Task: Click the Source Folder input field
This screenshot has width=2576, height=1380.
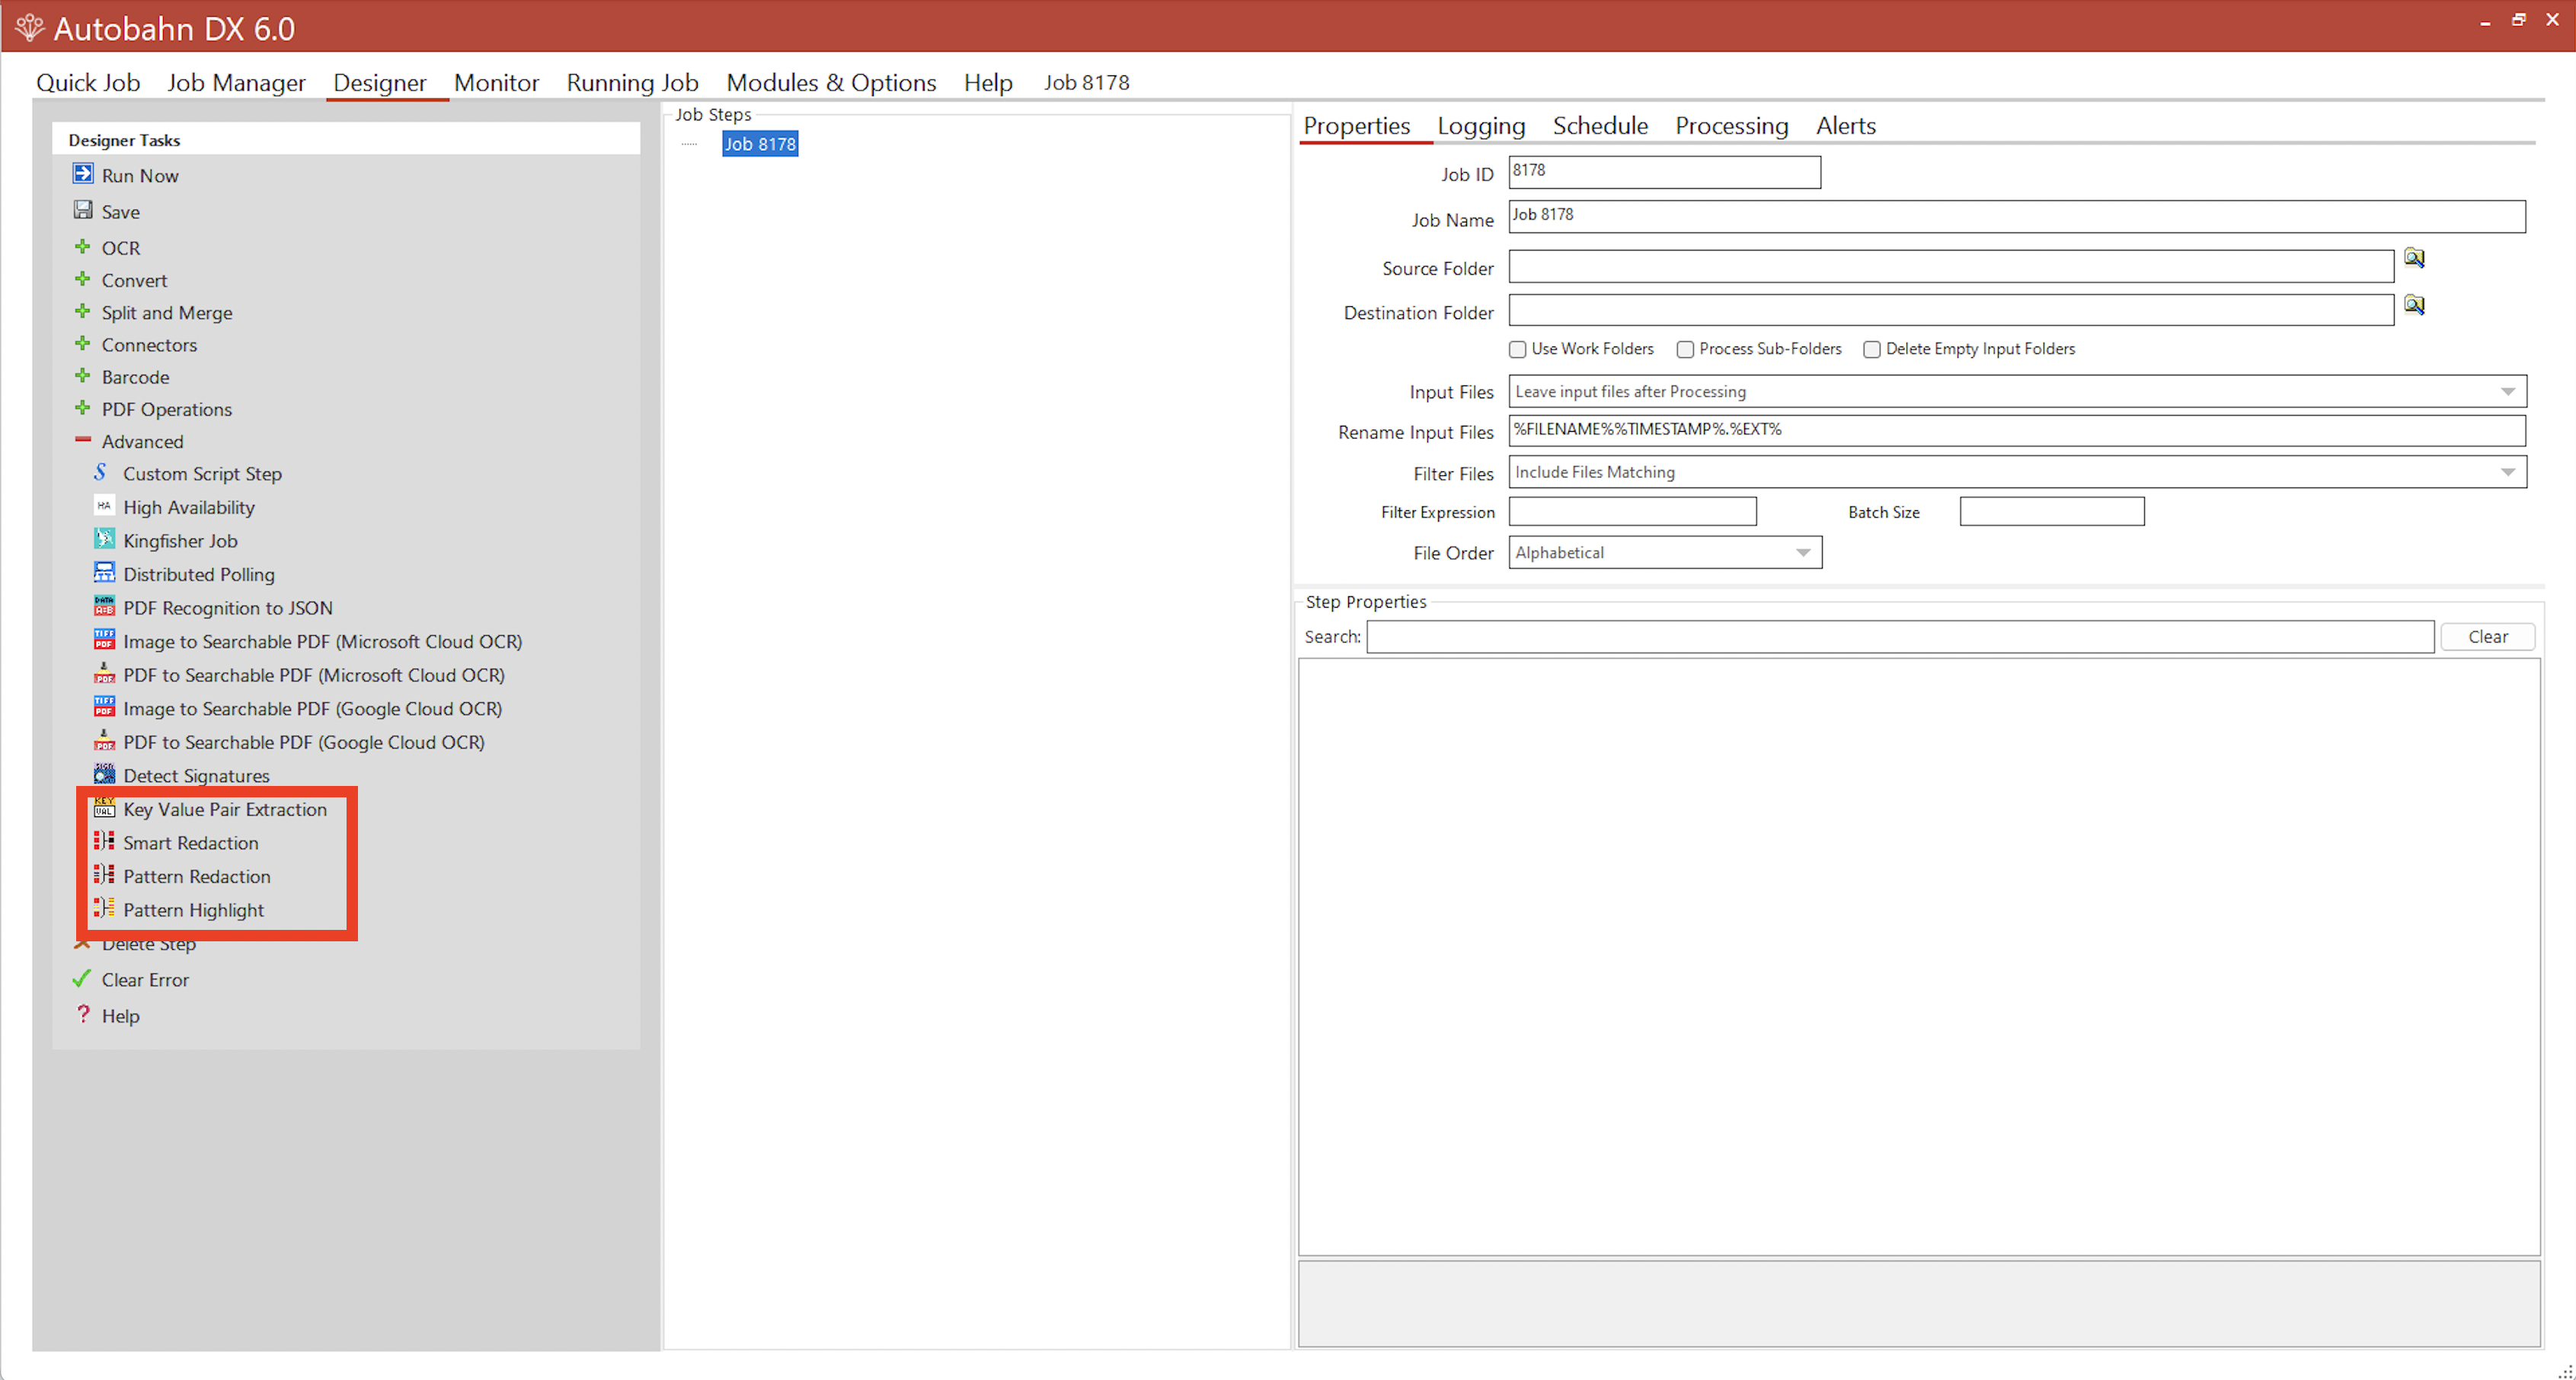Action: [1950, 266]
